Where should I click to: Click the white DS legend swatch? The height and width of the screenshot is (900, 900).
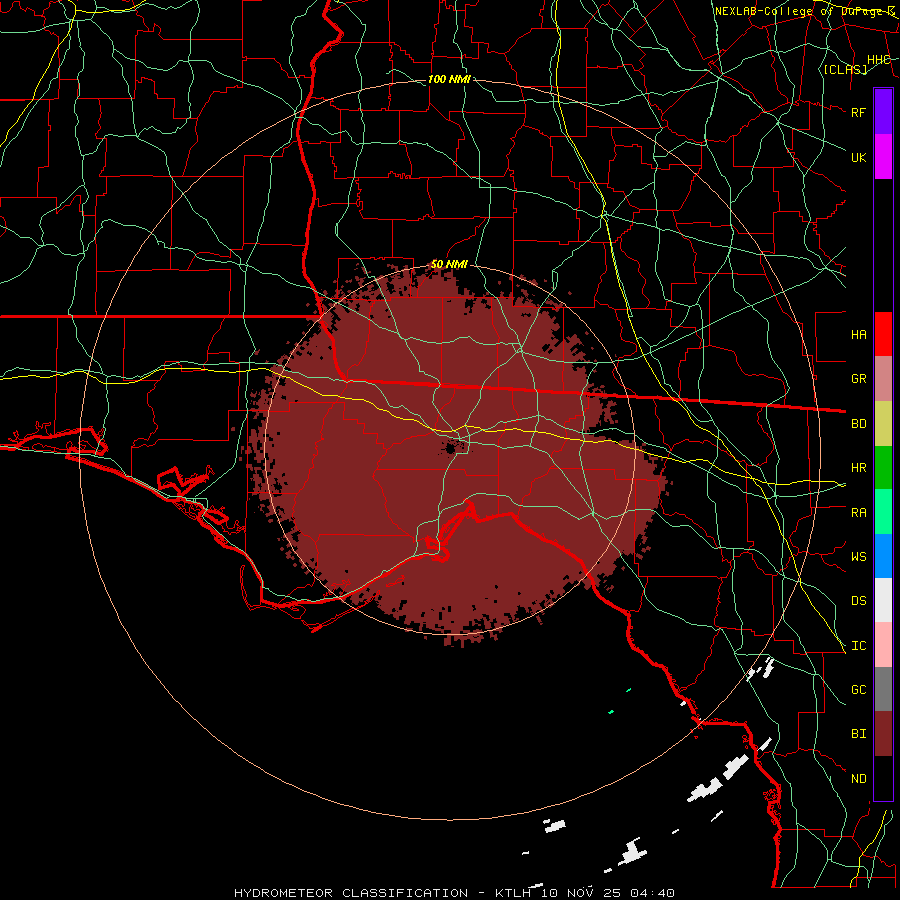point(883,600)
